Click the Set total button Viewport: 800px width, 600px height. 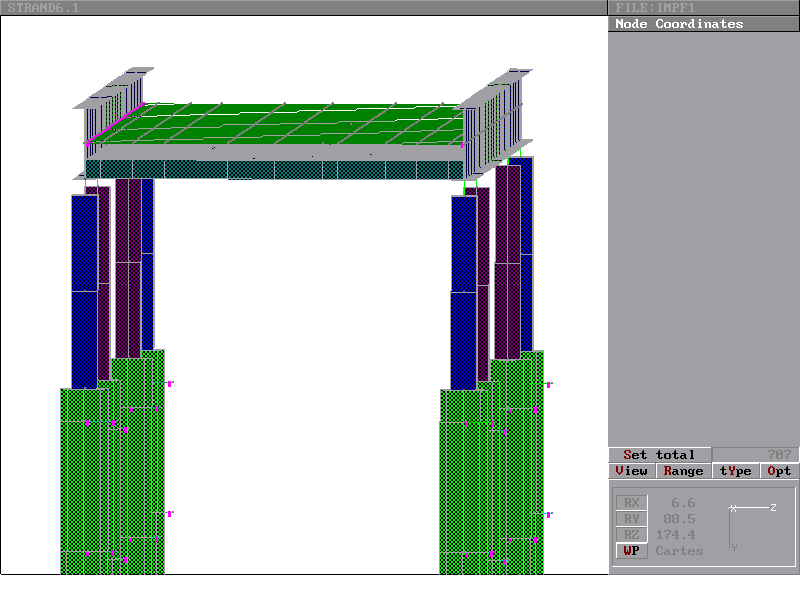coord(659,455)
